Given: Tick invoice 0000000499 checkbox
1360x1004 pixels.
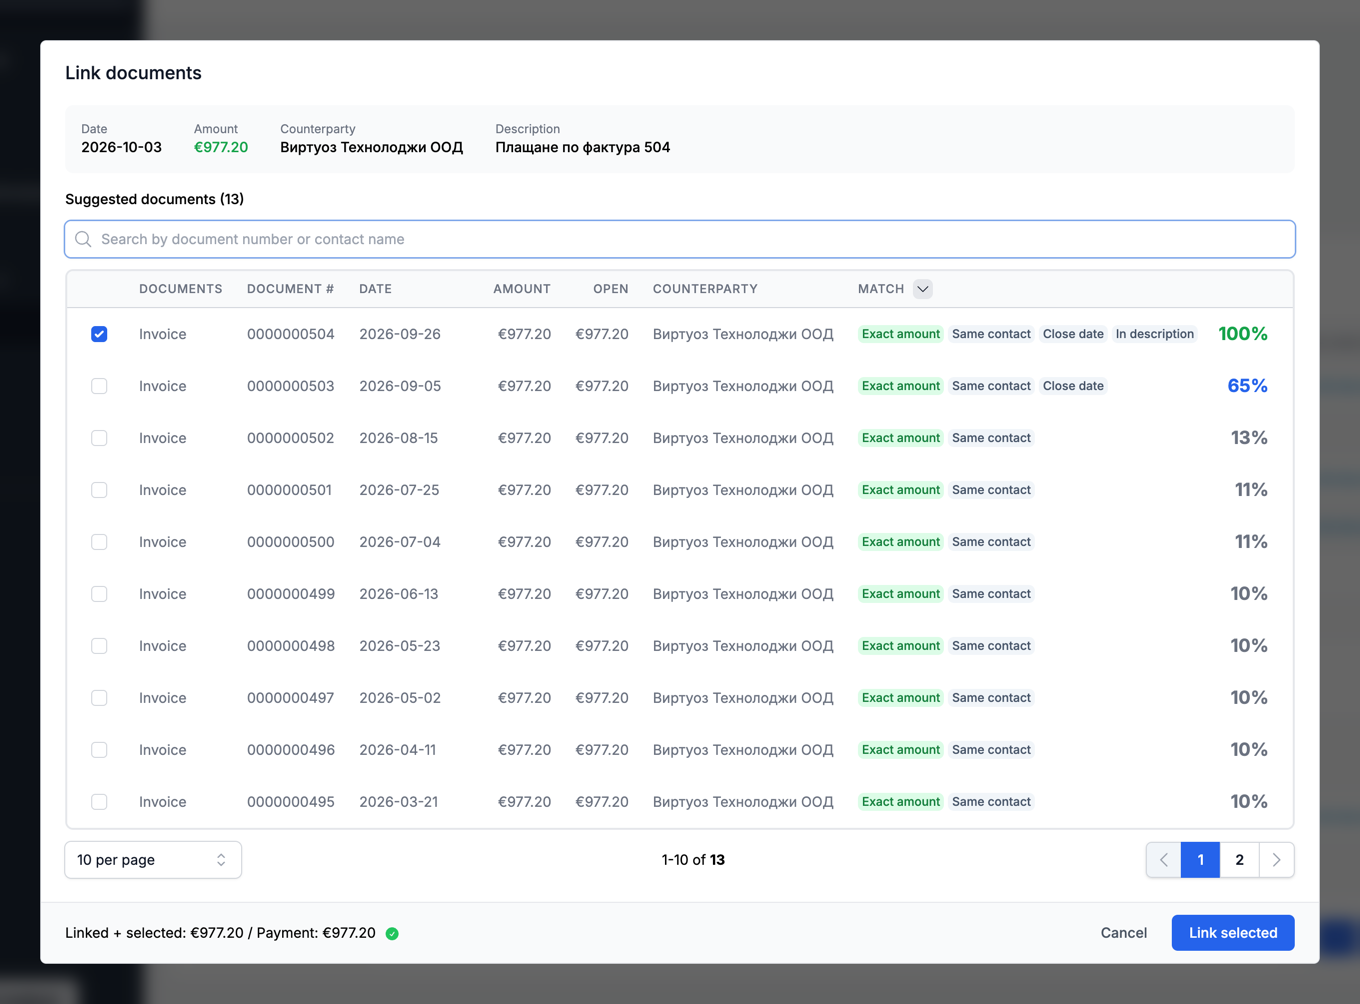Looking at the screenshot, I should pos(99,594).
